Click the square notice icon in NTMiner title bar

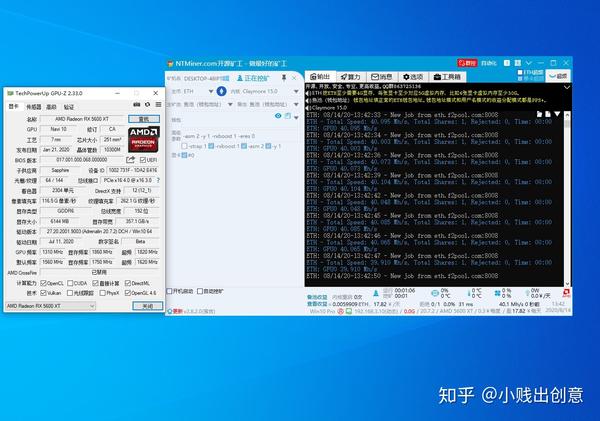507,63
